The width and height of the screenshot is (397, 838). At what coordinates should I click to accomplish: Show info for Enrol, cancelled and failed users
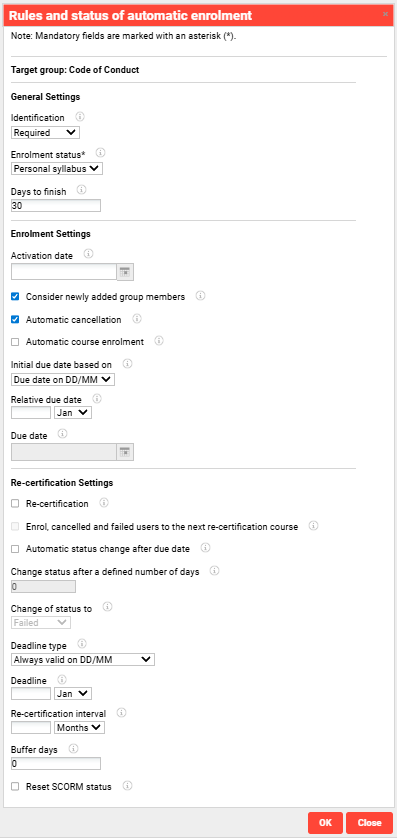pyautogui.click(x=314, y=526)
